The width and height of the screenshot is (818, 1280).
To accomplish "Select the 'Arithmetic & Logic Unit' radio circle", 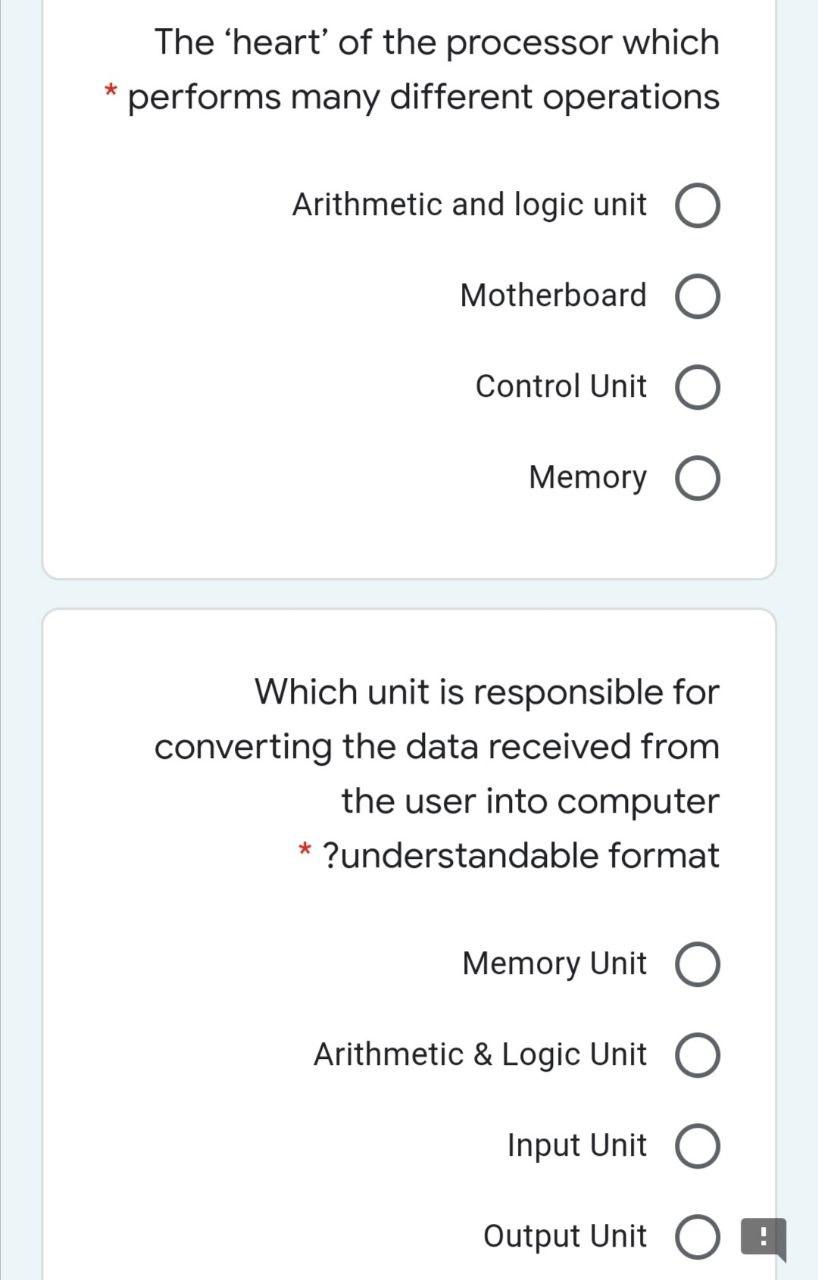I will [x=699, y=1057].
